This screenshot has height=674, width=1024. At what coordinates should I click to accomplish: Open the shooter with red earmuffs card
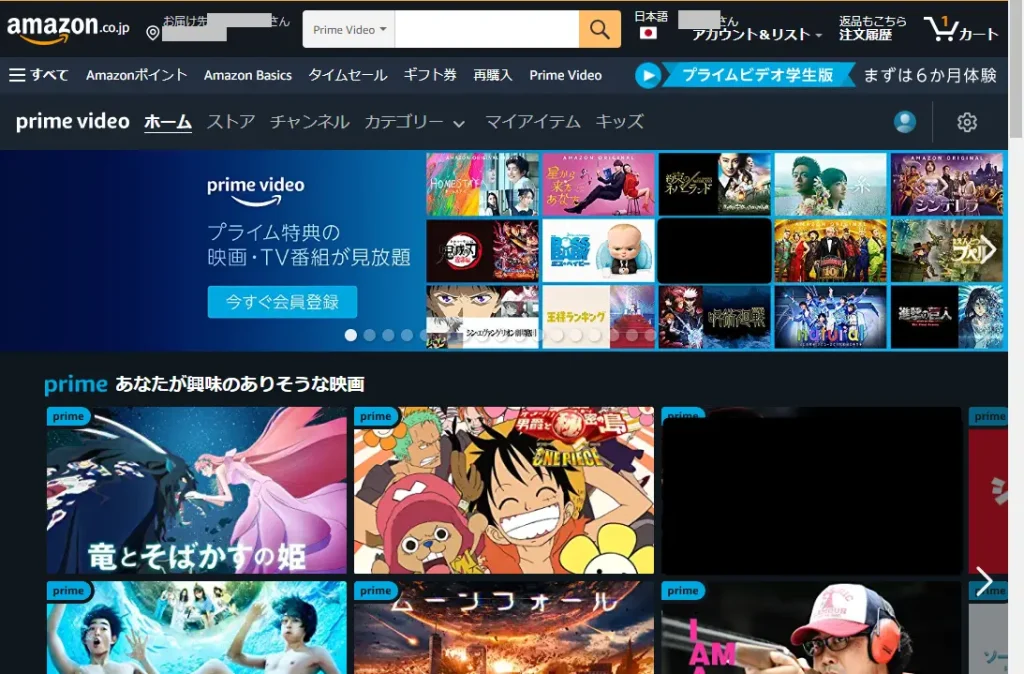(x=811, y=628)
